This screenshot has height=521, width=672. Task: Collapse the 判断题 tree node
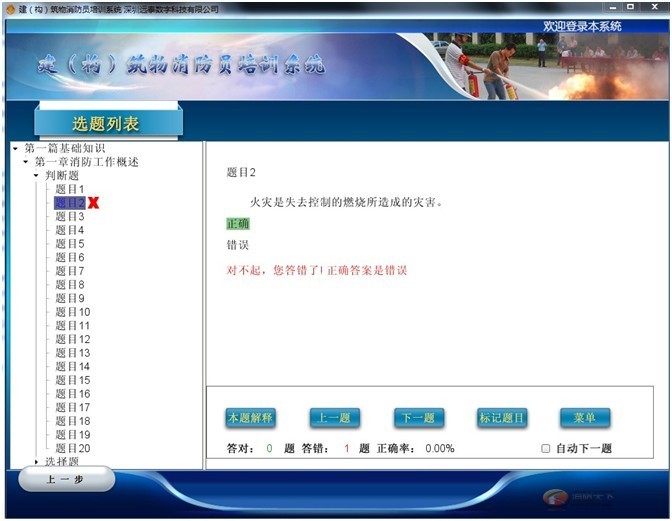pyautogui.click(x=36, y=176)
